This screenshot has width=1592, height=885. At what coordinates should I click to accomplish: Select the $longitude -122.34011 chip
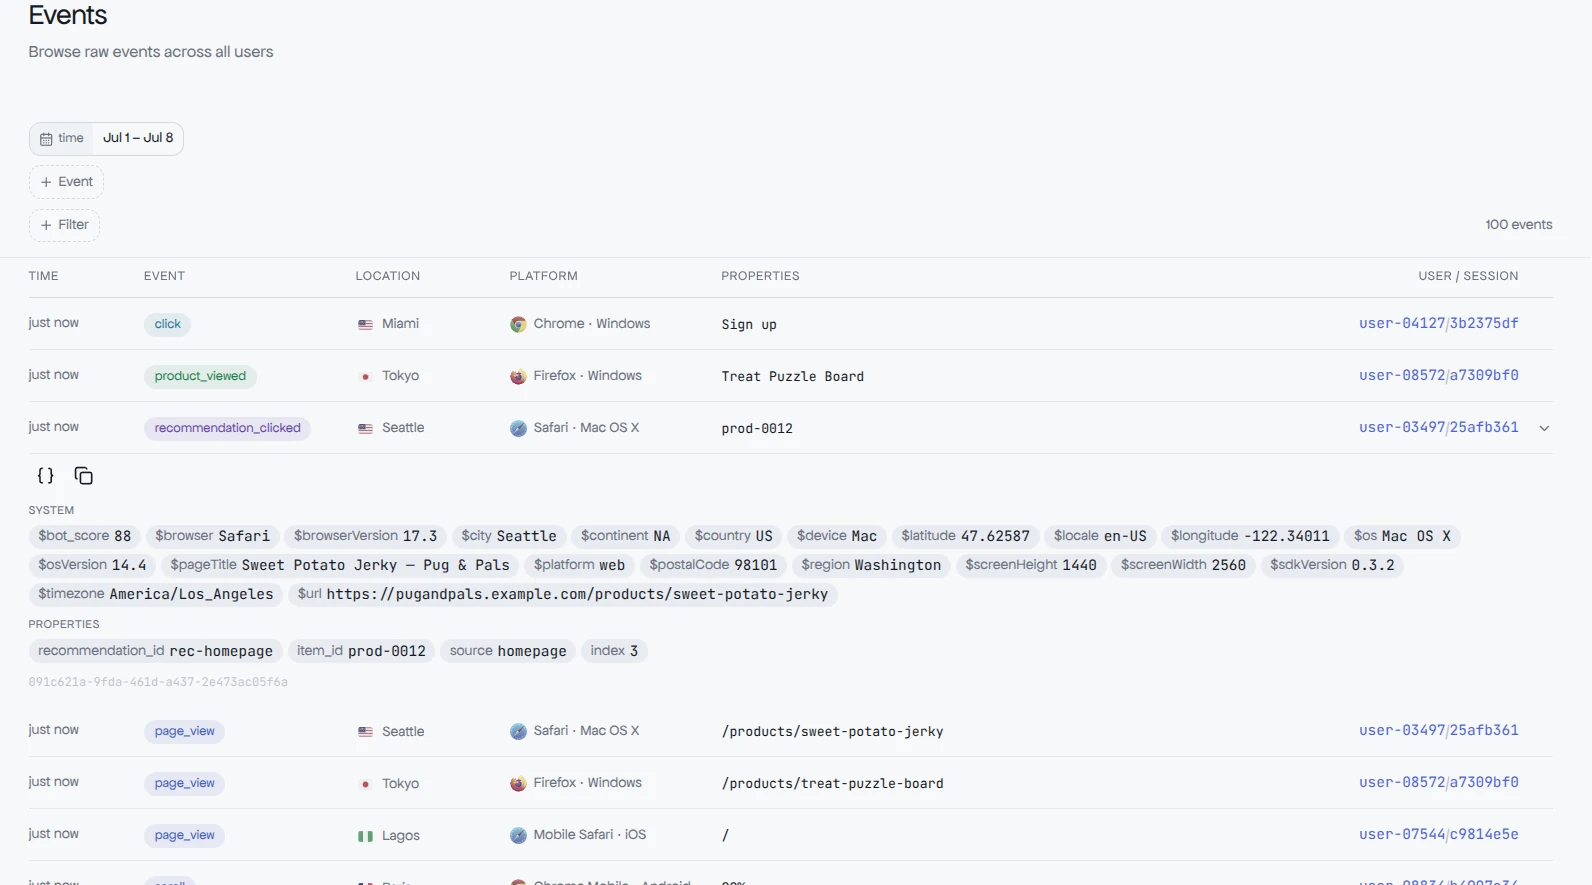1250,536
